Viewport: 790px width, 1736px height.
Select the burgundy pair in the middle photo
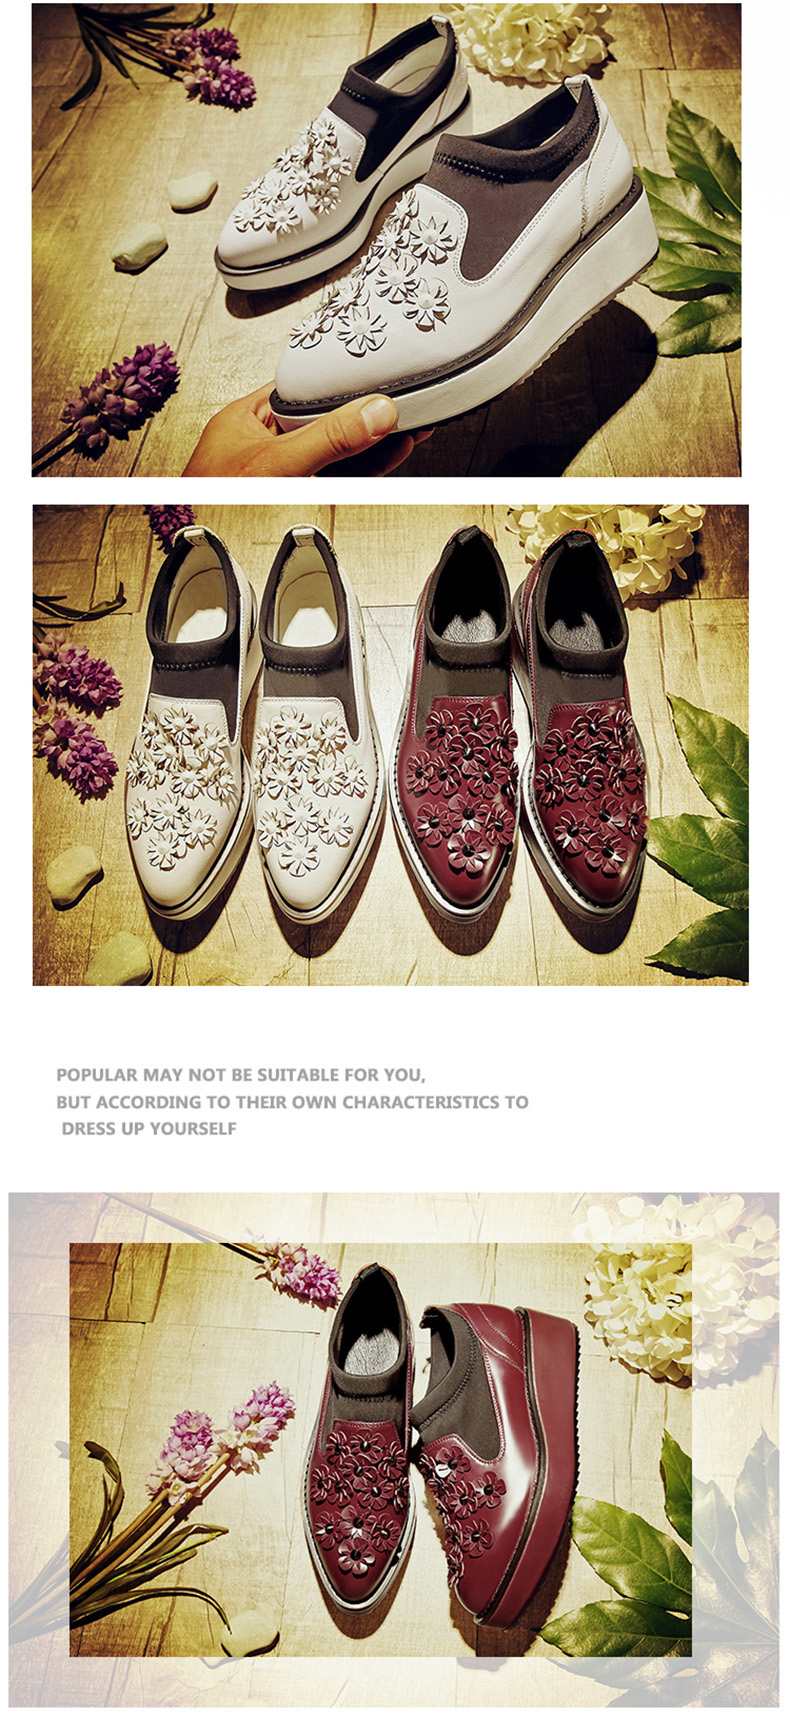point(520,720)
